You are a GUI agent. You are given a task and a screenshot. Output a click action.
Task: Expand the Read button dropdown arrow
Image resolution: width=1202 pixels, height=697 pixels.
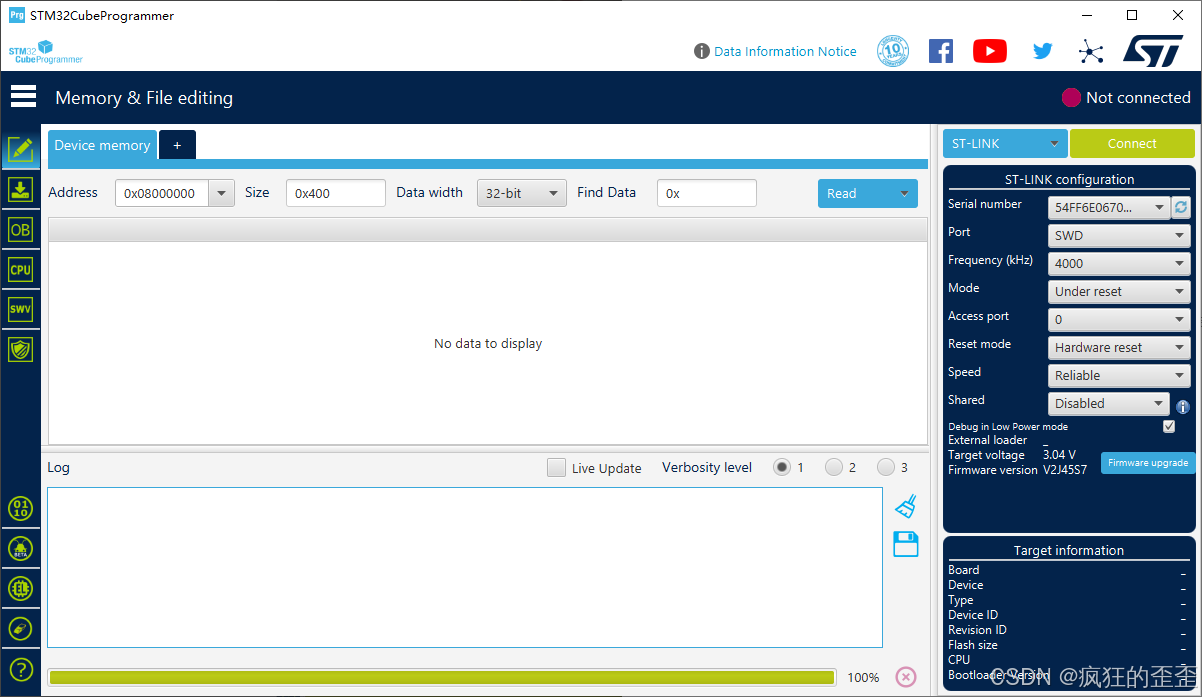click(x=904, y=193)
